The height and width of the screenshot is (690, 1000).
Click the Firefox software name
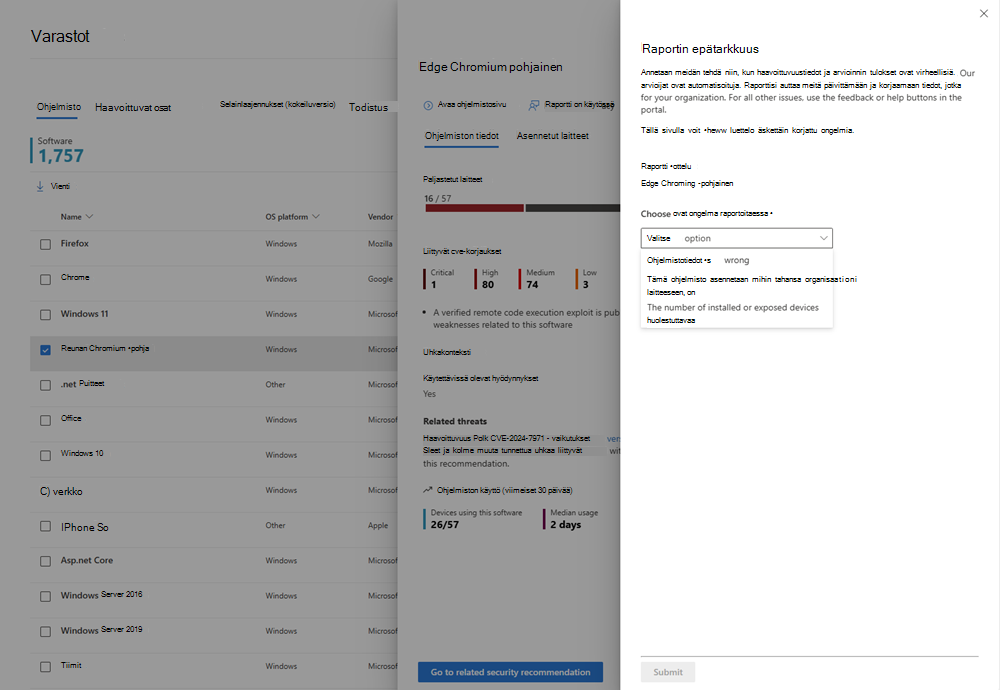pos(75,244)
